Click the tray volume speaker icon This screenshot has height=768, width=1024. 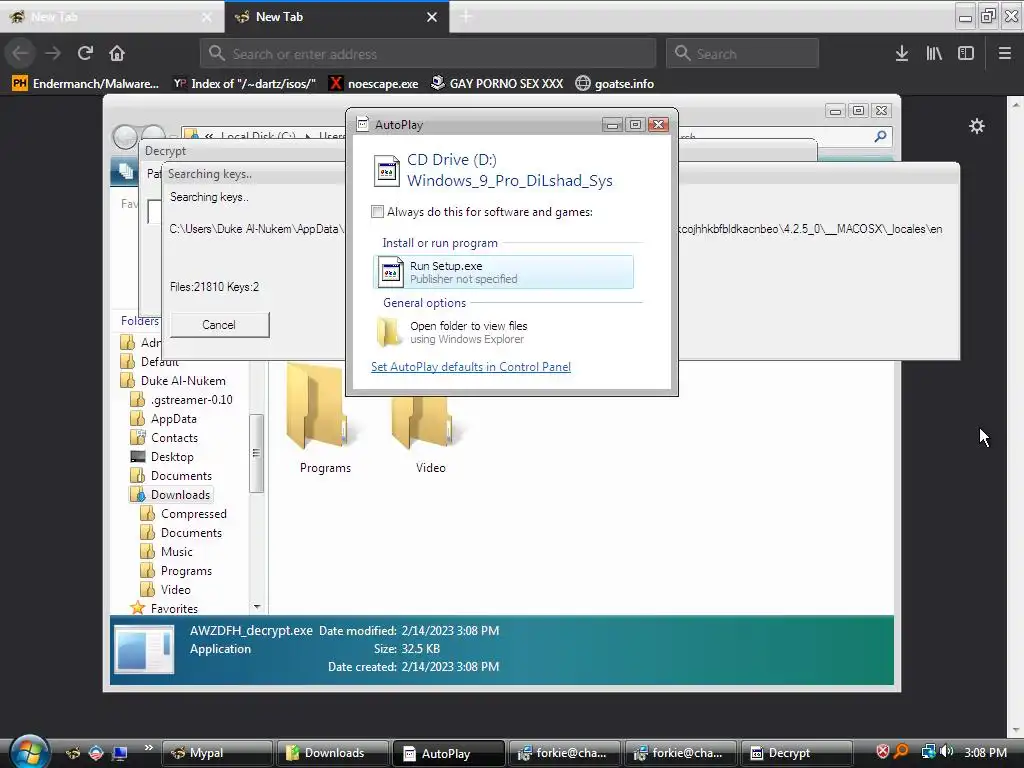(946, 752)
